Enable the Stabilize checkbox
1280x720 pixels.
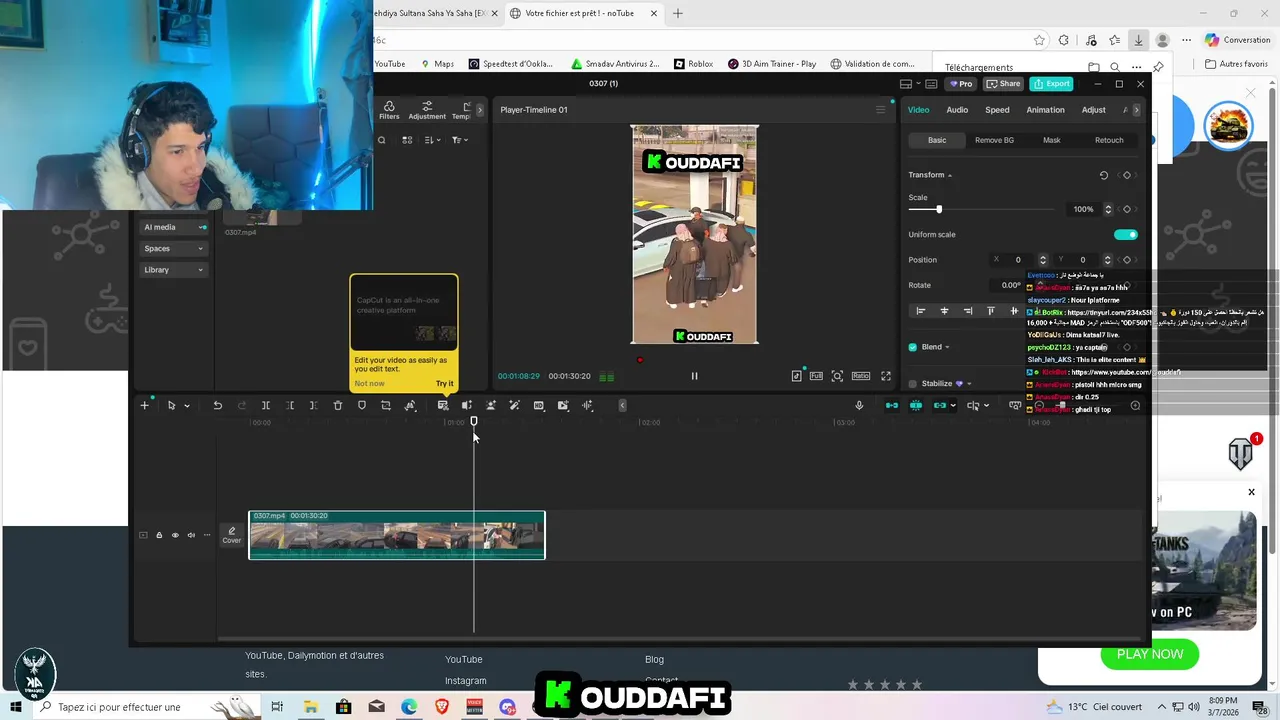pyautogui.click(x=912, y=384)
